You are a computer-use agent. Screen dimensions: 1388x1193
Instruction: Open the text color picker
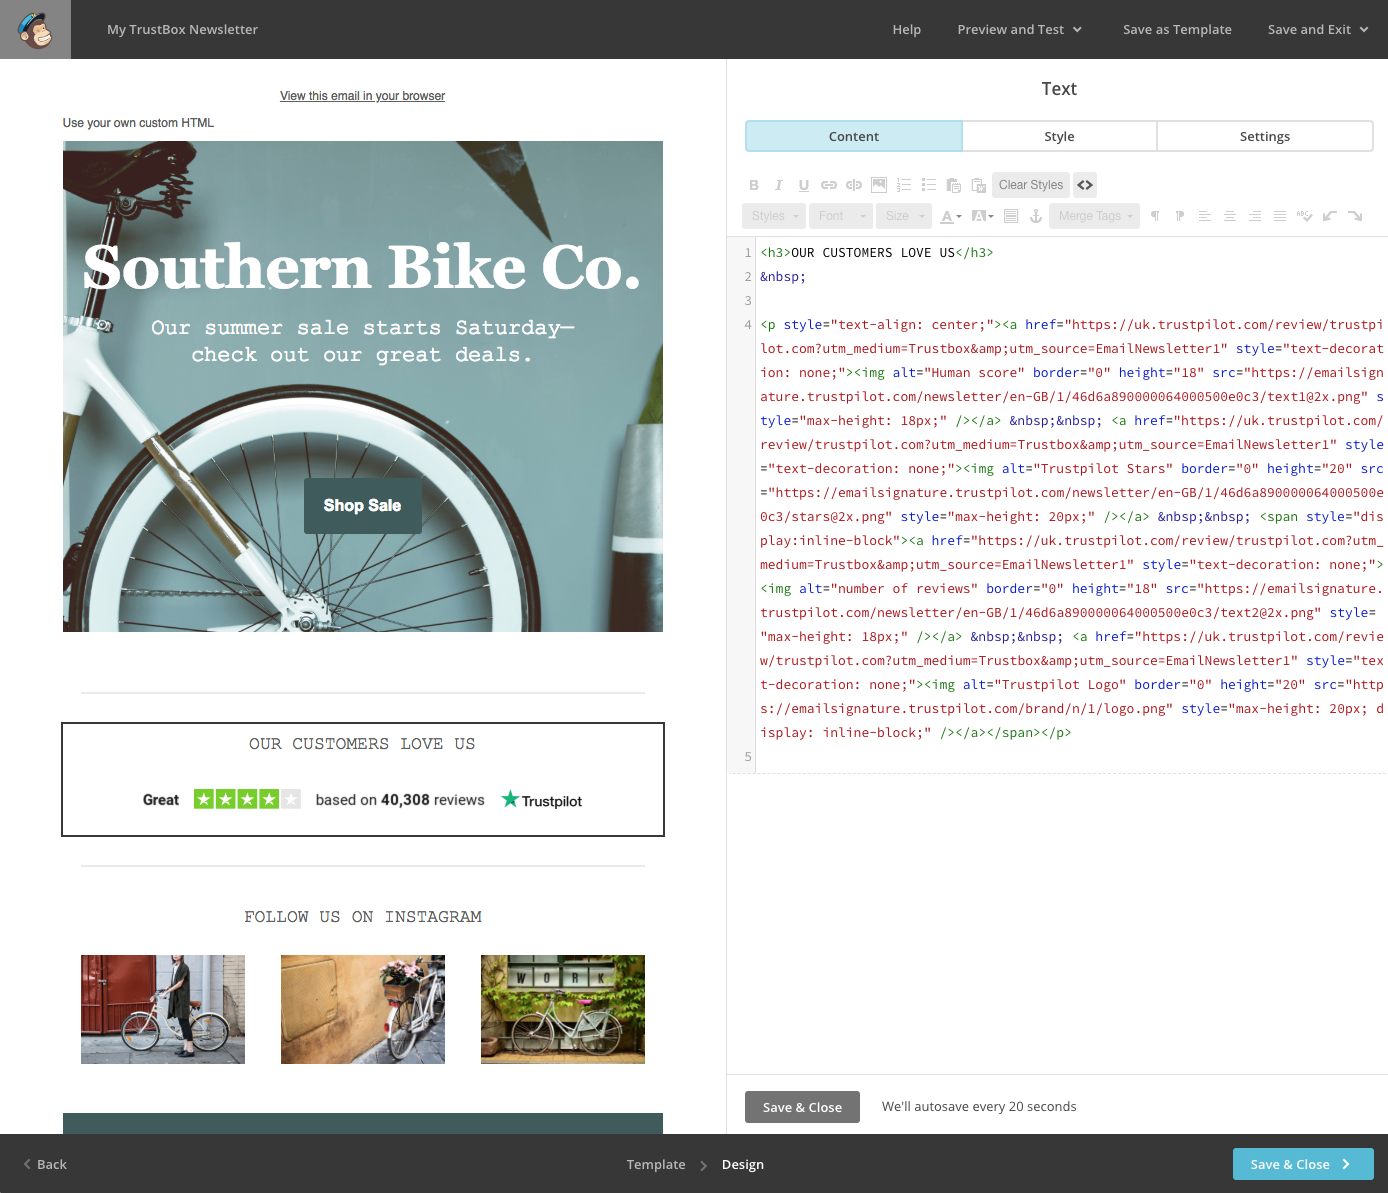[951, 216]
